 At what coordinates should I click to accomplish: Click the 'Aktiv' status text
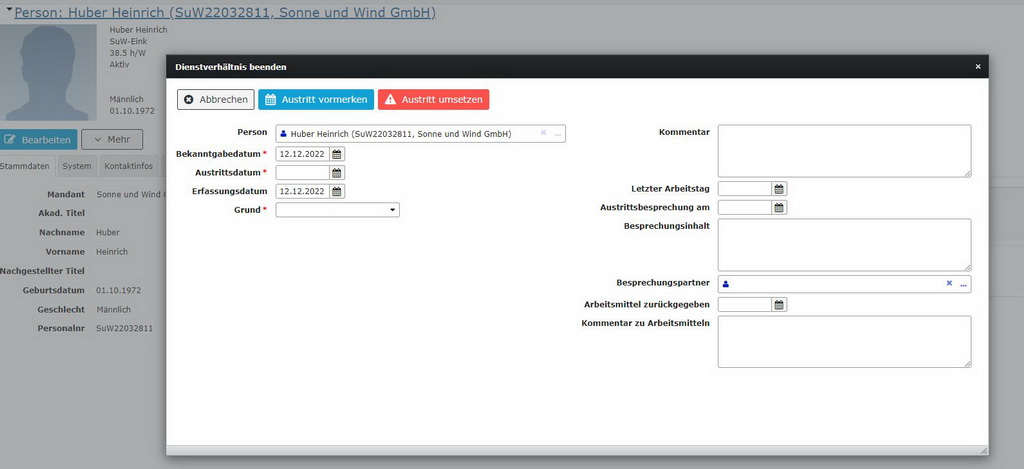tap(119, 65)
